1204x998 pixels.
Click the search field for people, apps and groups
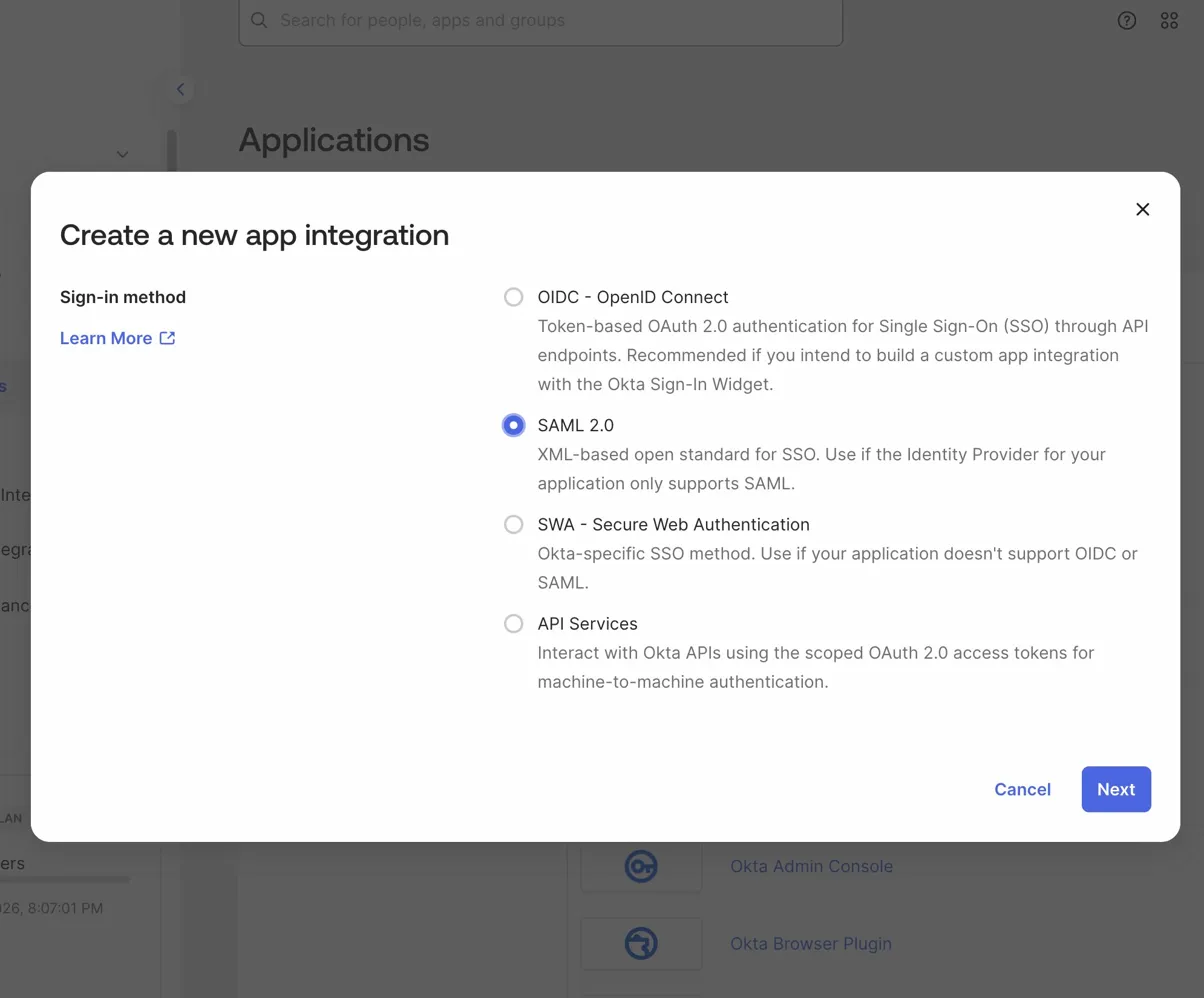click(540, 21)
